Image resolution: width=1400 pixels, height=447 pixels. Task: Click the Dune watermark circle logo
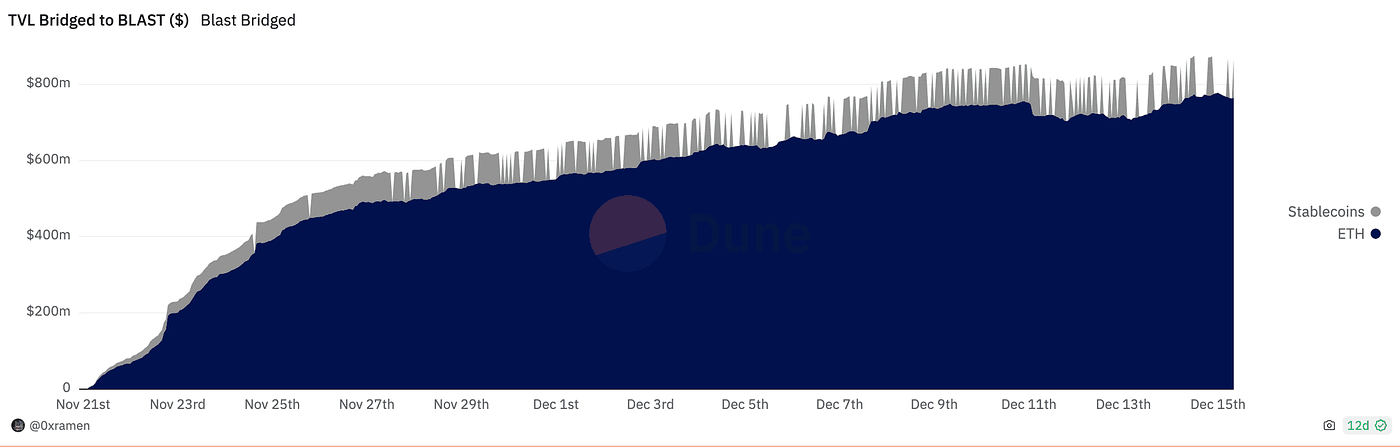[628, 234]
